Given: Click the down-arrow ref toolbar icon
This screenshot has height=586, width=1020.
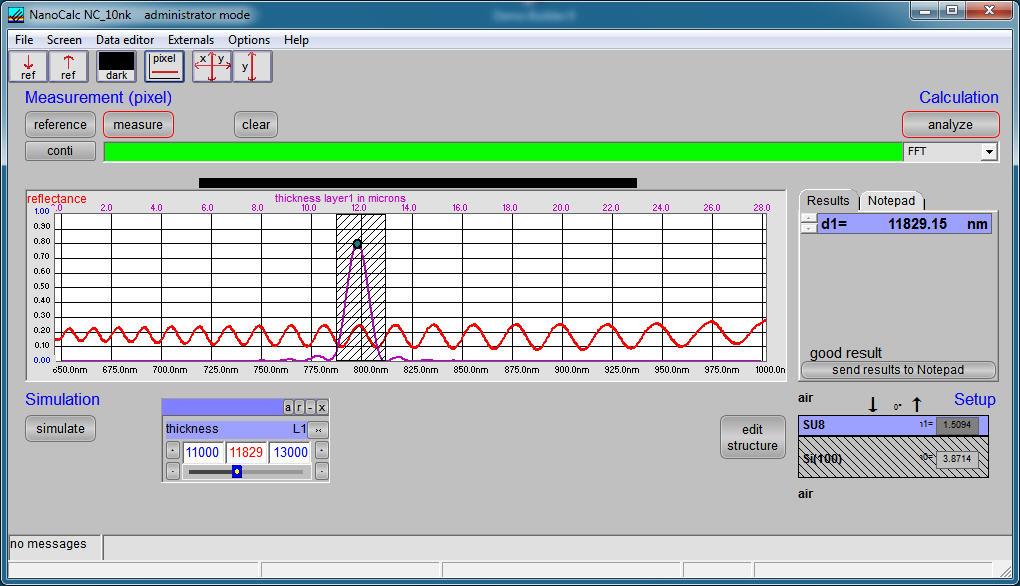Looking at the screenshot, I should pos(28,67).
